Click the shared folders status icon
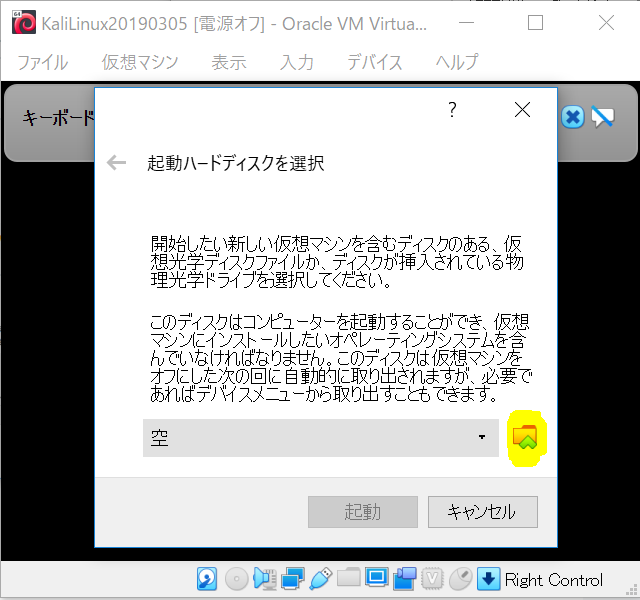640x600 pixels. pos(349,578)
